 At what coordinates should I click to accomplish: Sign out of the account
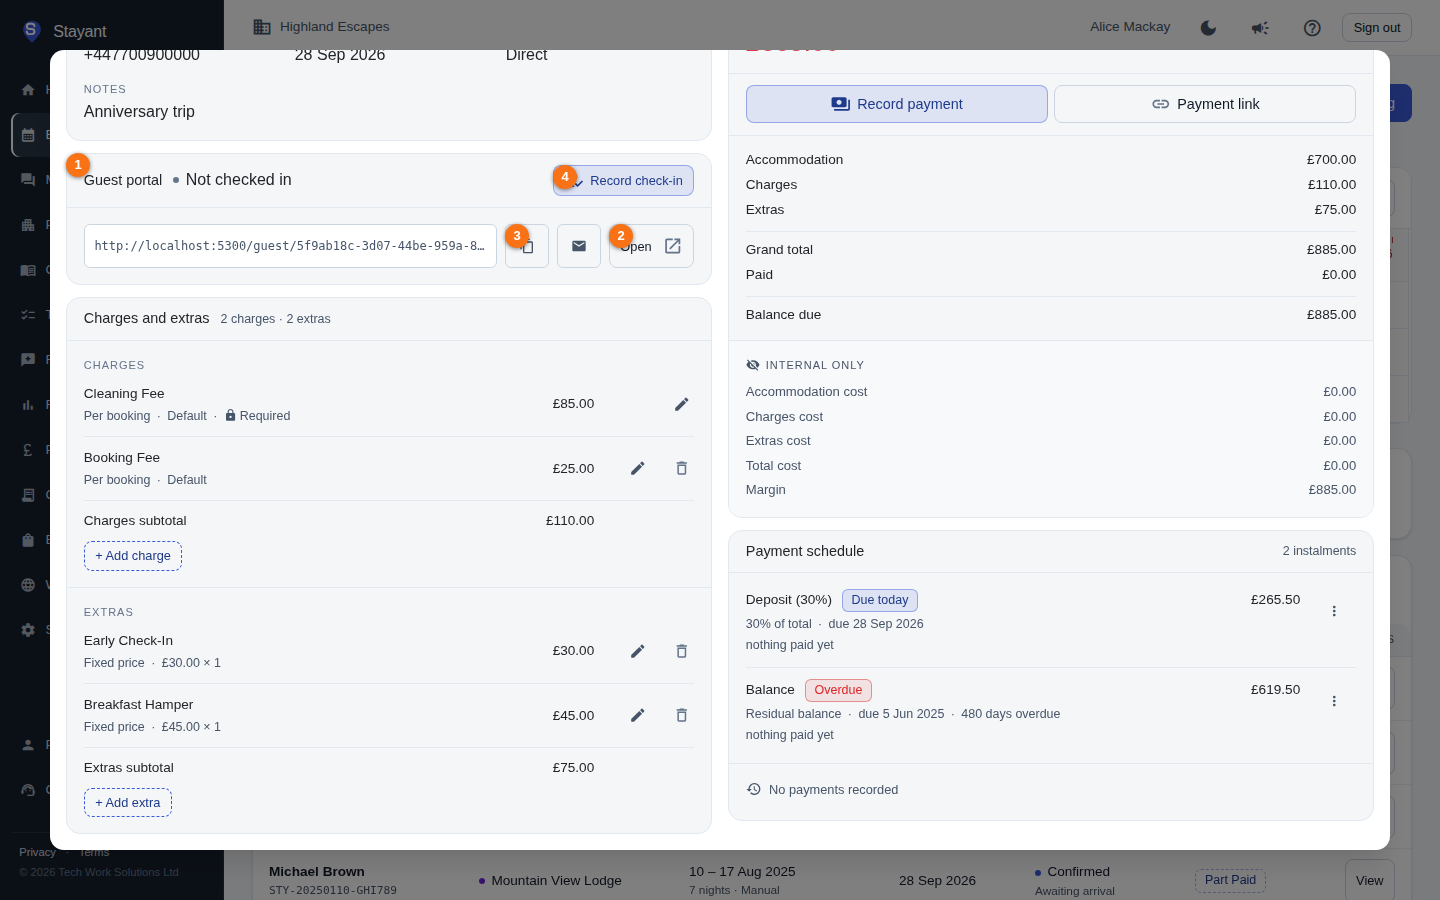[x=1377, y=28]
